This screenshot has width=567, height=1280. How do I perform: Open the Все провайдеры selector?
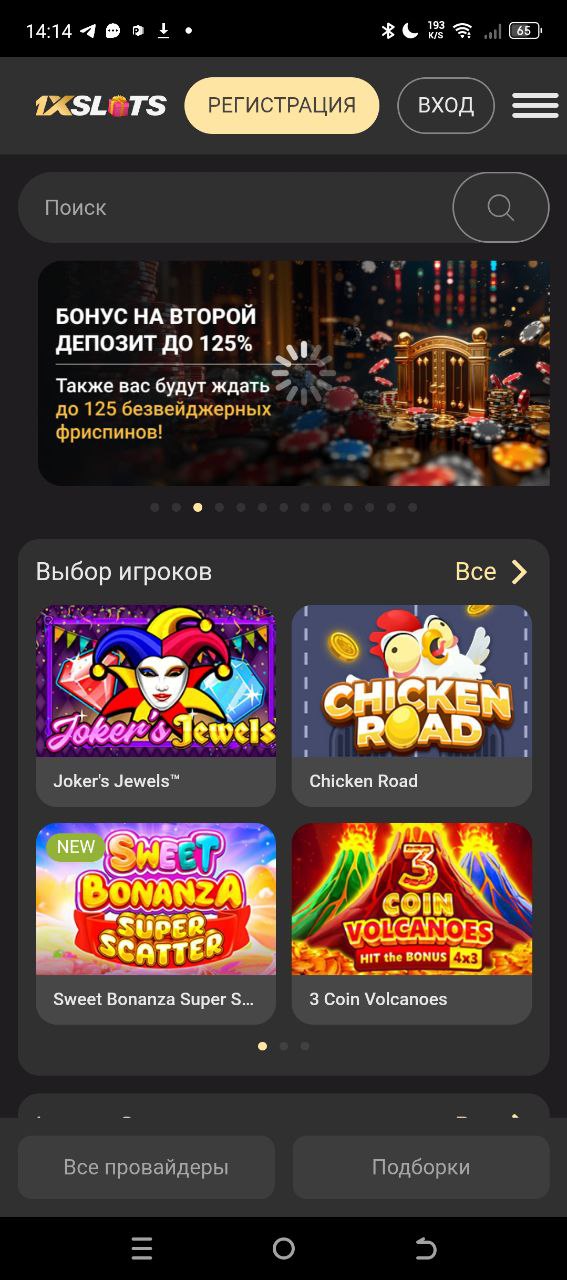[x=146, y=1167]
